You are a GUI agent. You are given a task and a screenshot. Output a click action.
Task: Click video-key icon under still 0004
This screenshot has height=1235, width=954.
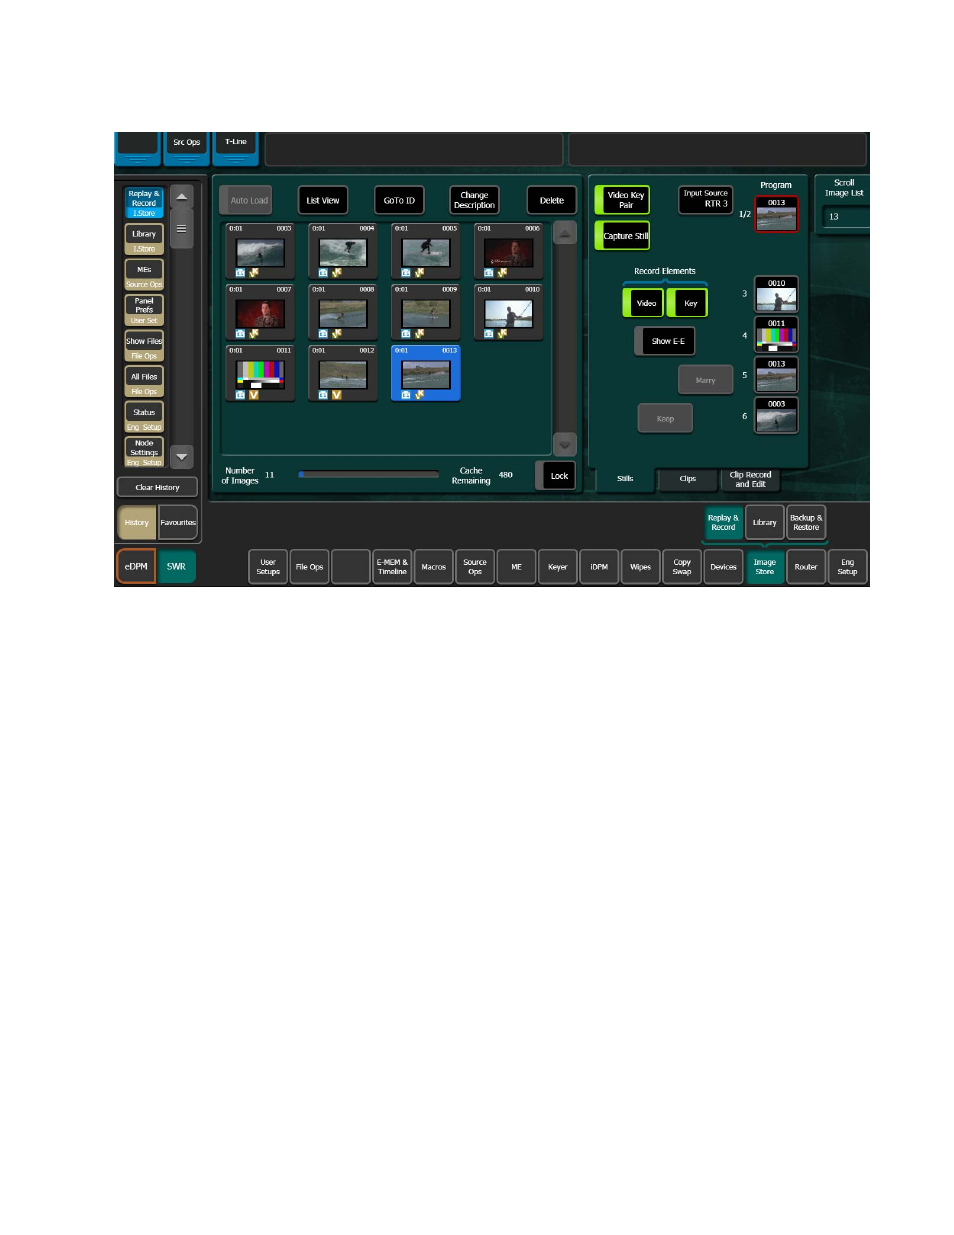[x=336, y=273]
